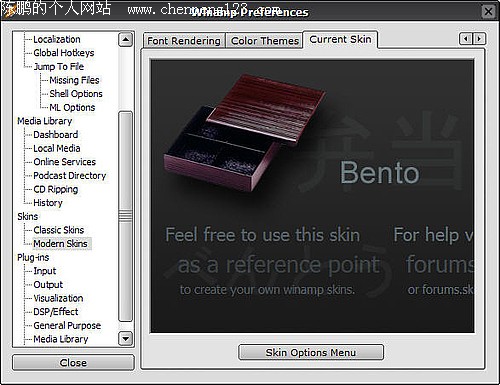Click the tree scroll down arrow

pyautogui.click(x=125, y=339)
